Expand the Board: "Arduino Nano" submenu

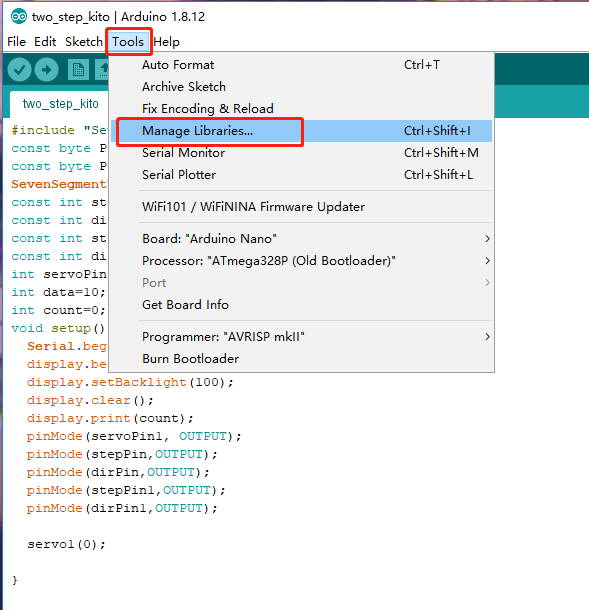click(x=302, y=238)
